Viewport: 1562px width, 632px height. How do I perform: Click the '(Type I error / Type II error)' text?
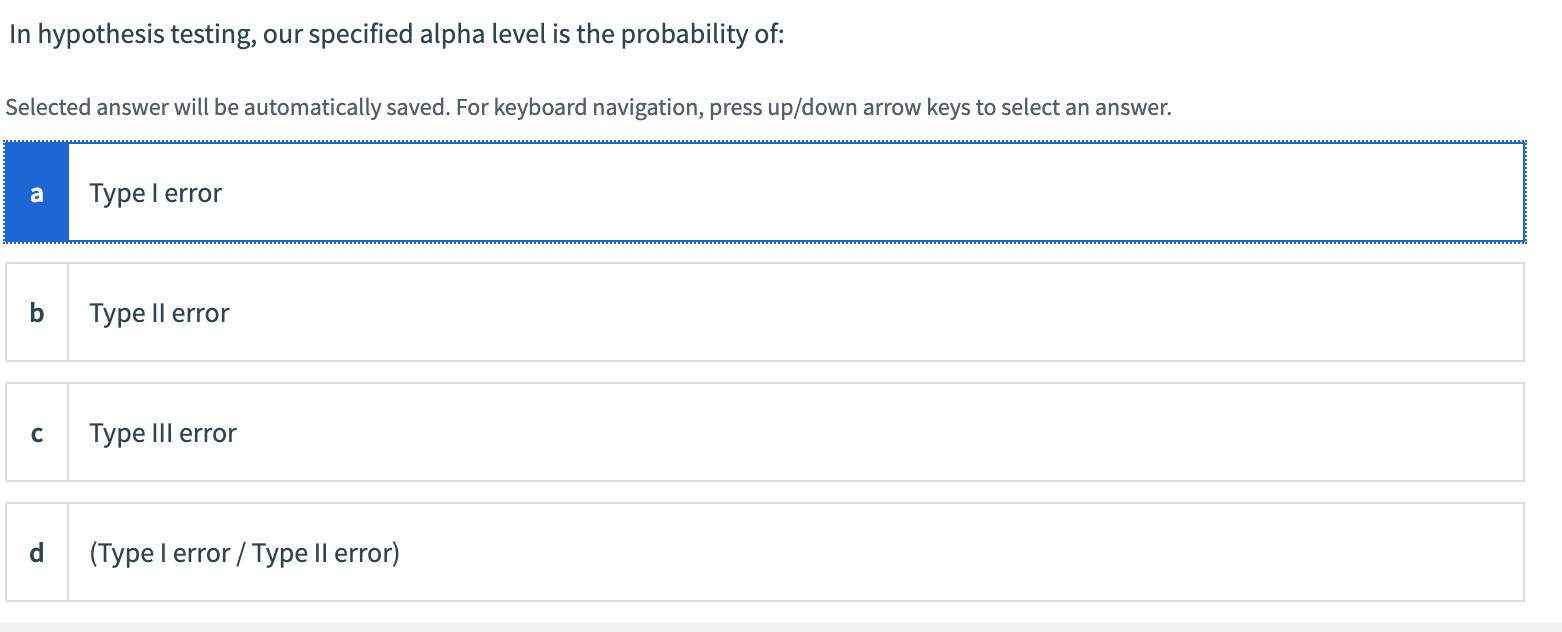pos(244,553)
